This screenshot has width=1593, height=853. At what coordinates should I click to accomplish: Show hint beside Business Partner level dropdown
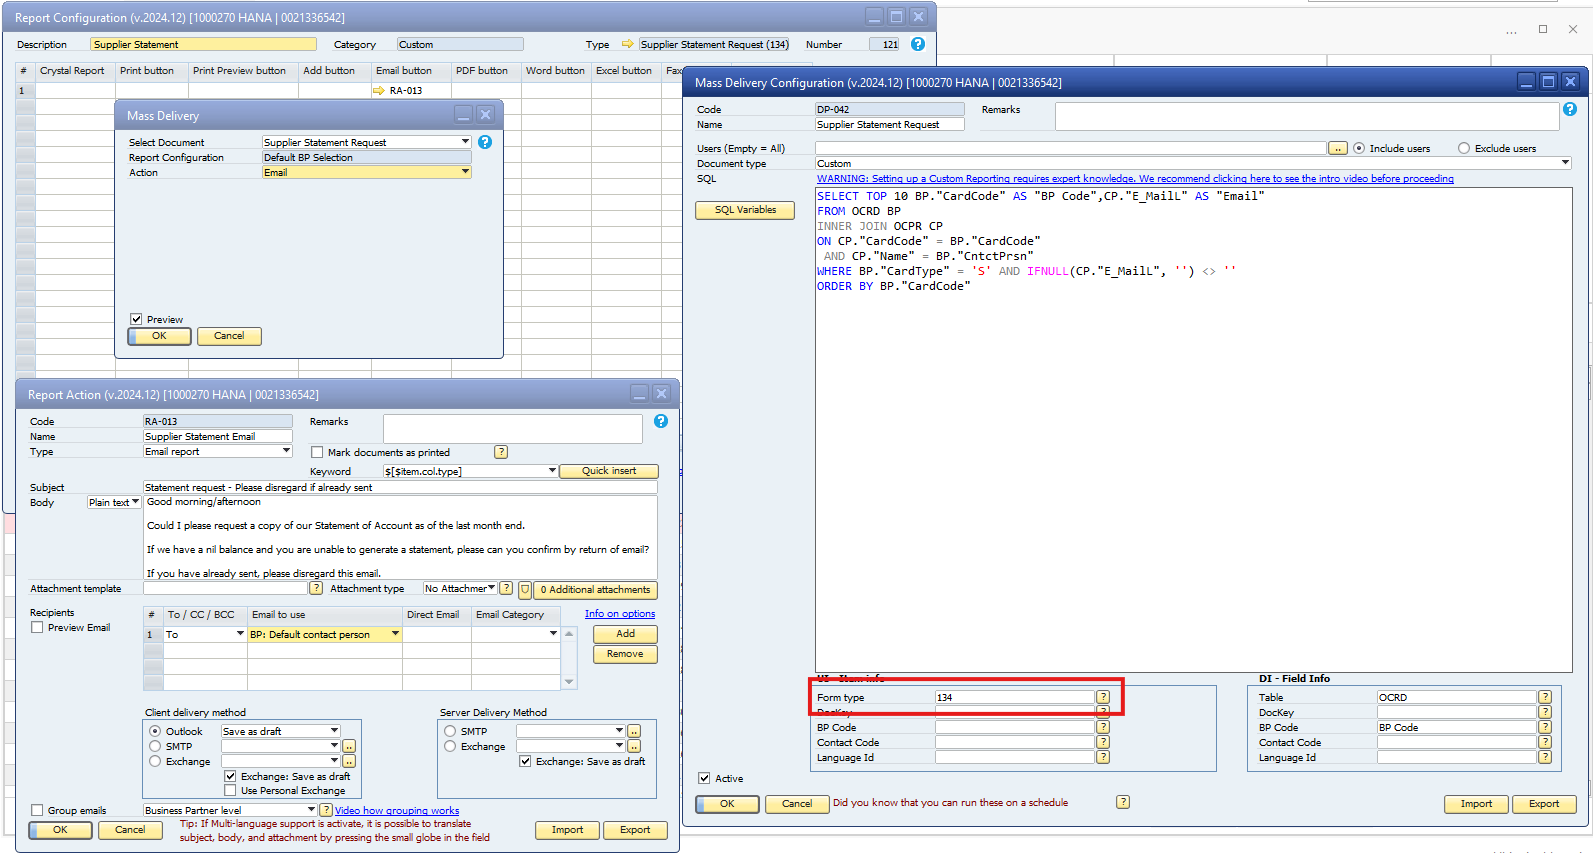(326, 810)
